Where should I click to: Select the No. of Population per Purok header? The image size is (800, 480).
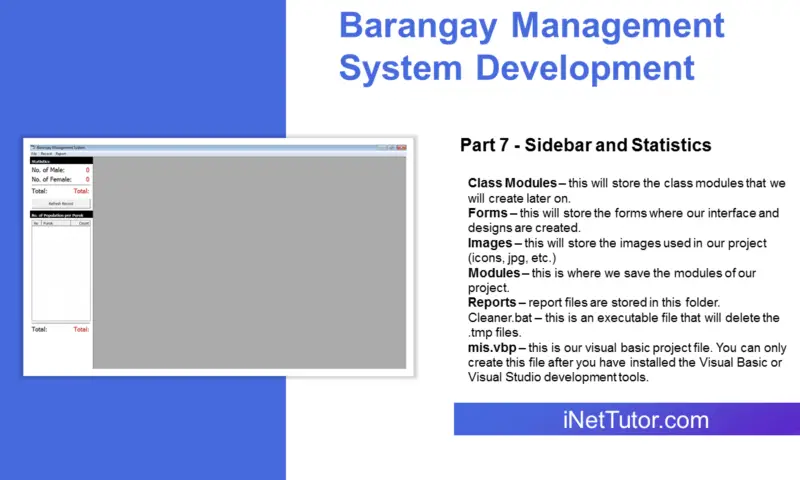pos(60,215)
